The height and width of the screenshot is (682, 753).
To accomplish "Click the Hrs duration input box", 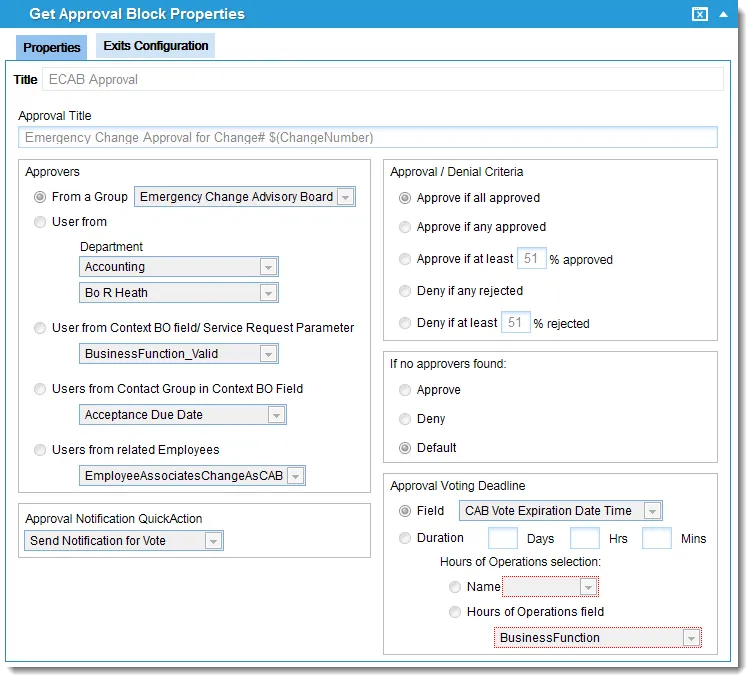I will pos(584,538).
